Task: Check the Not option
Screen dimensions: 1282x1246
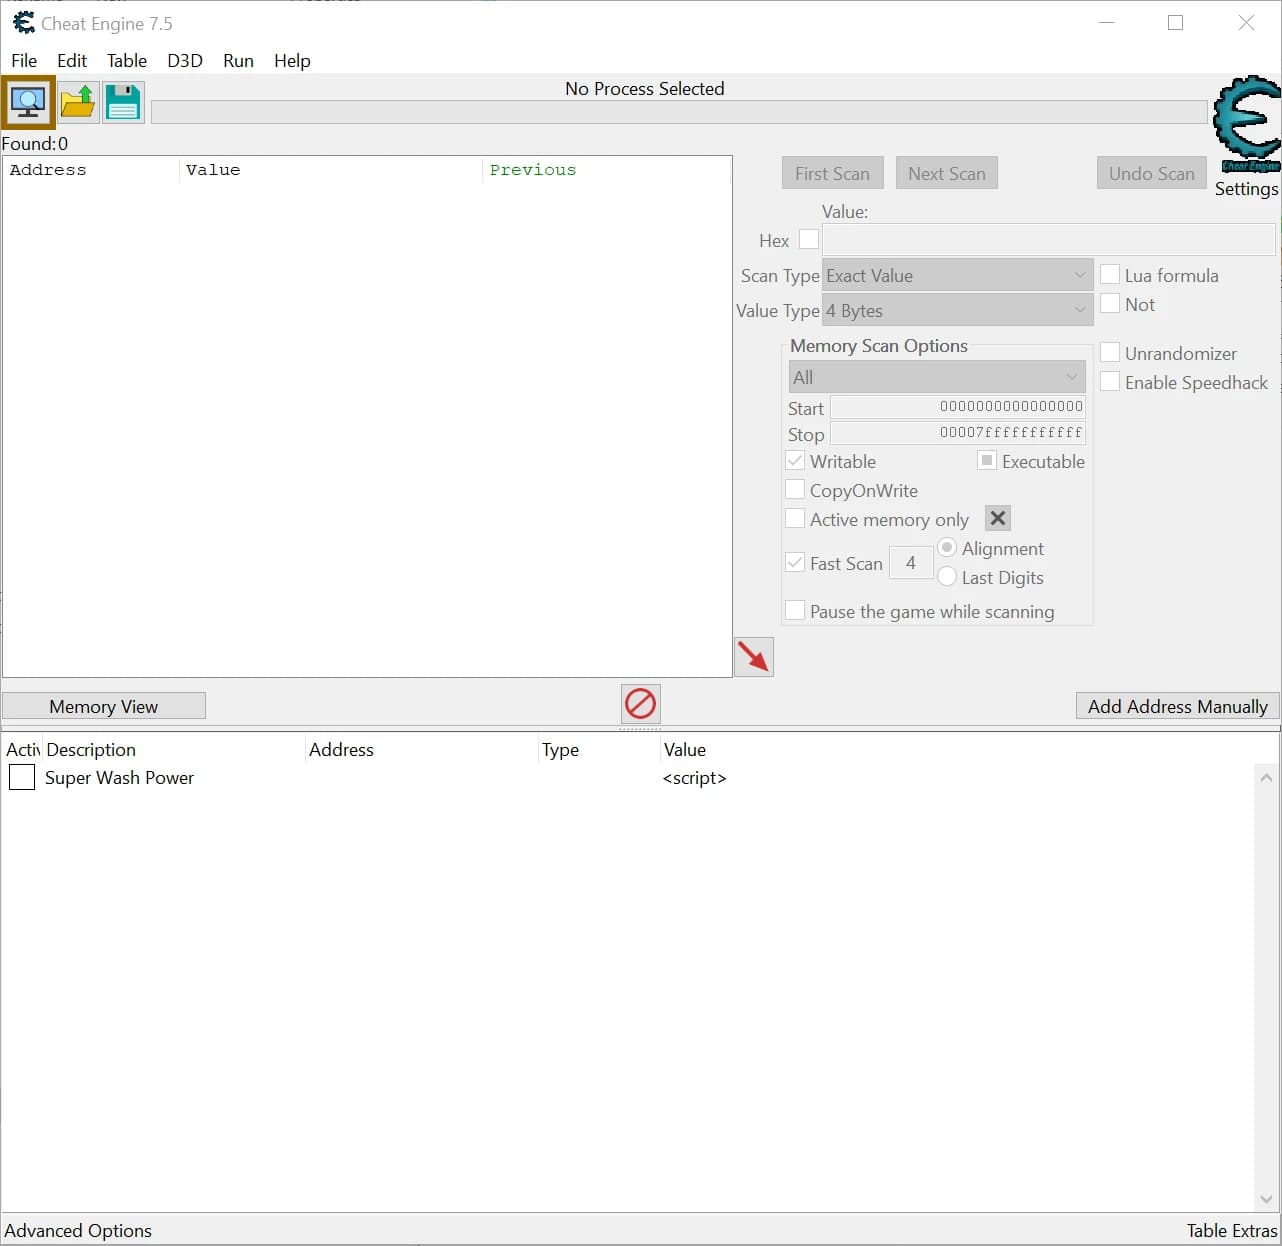Action: 1110,303
